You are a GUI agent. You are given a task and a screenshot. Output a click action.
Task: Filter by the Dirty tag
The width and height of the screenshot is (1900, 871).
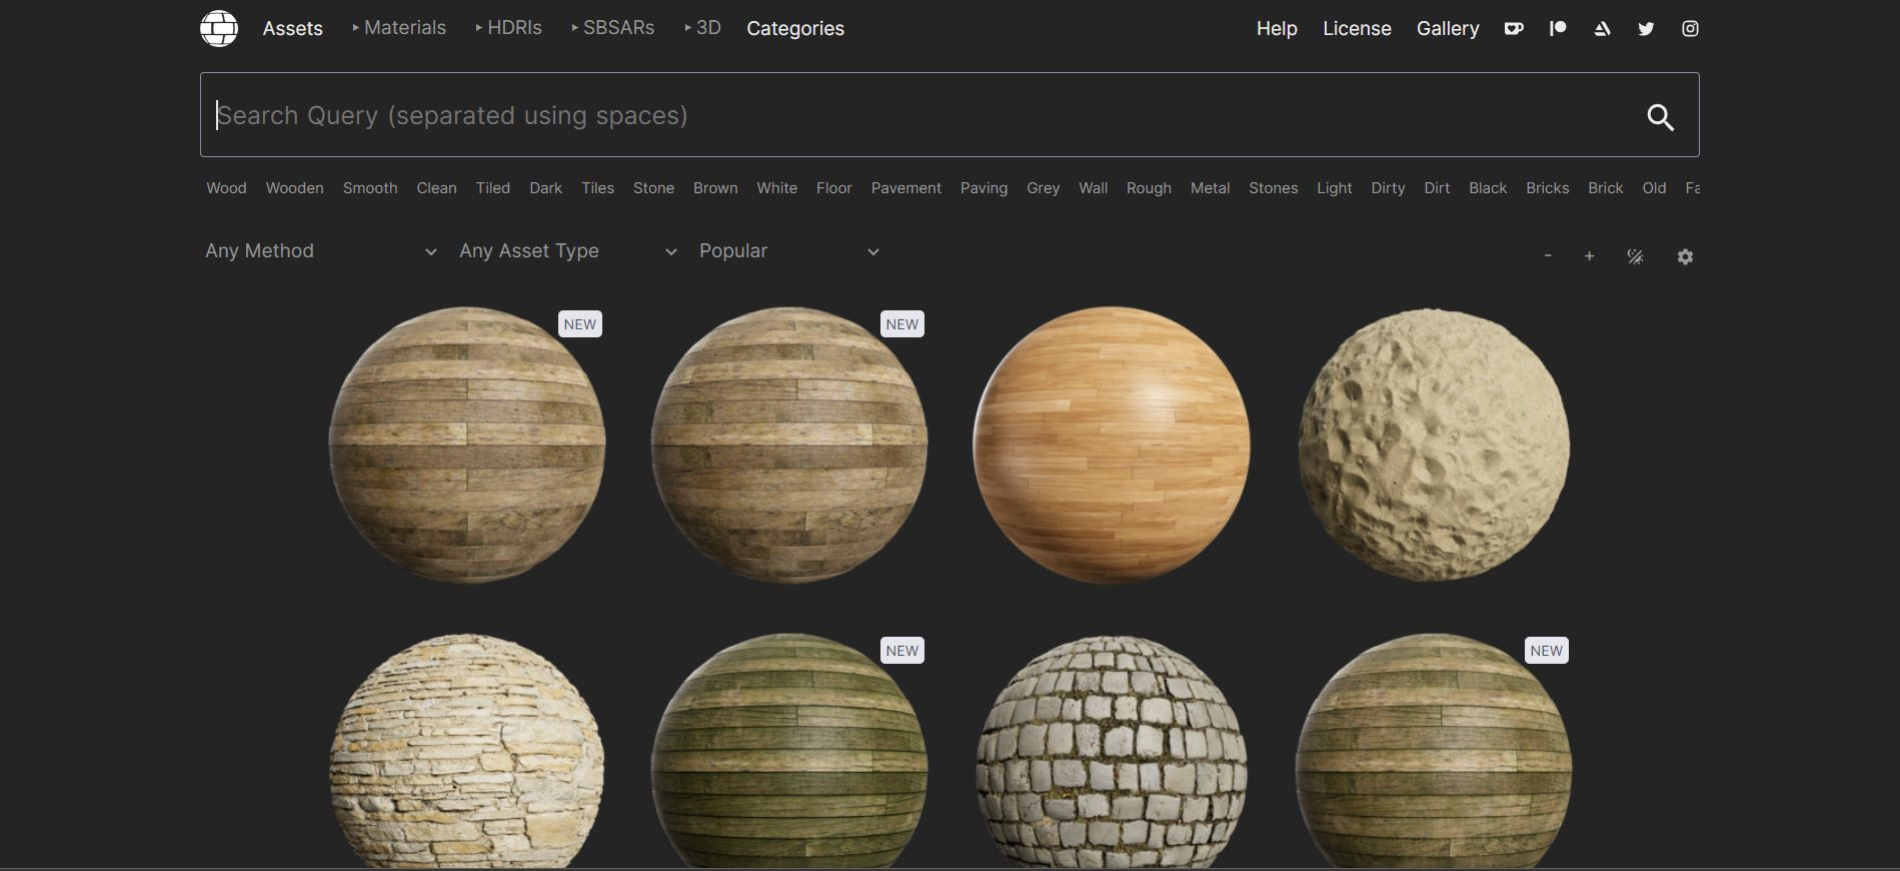1388,188
